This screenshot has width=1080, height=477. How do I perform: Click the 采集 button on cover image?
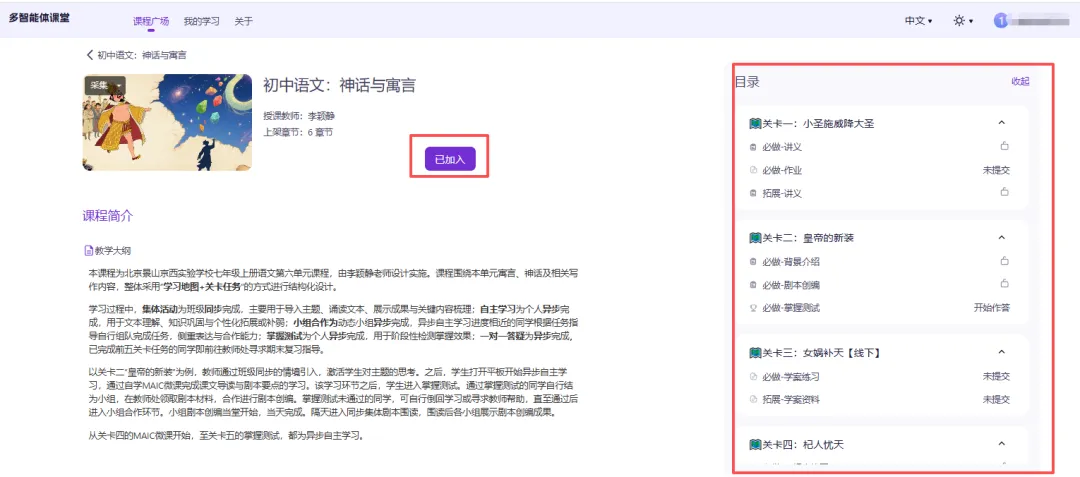pos(105,85)
